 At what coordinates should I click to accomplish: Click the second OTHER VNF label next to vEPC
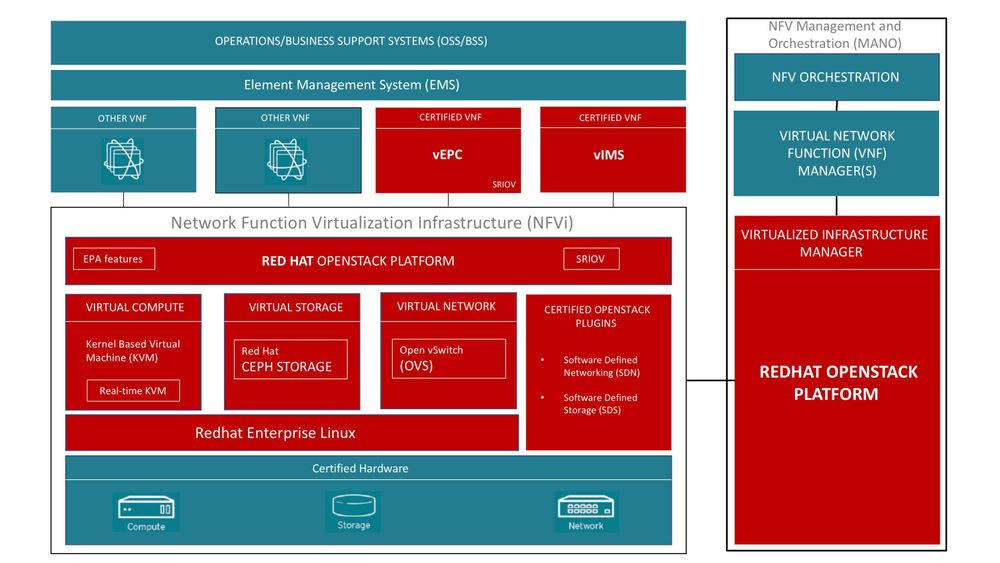285,118
